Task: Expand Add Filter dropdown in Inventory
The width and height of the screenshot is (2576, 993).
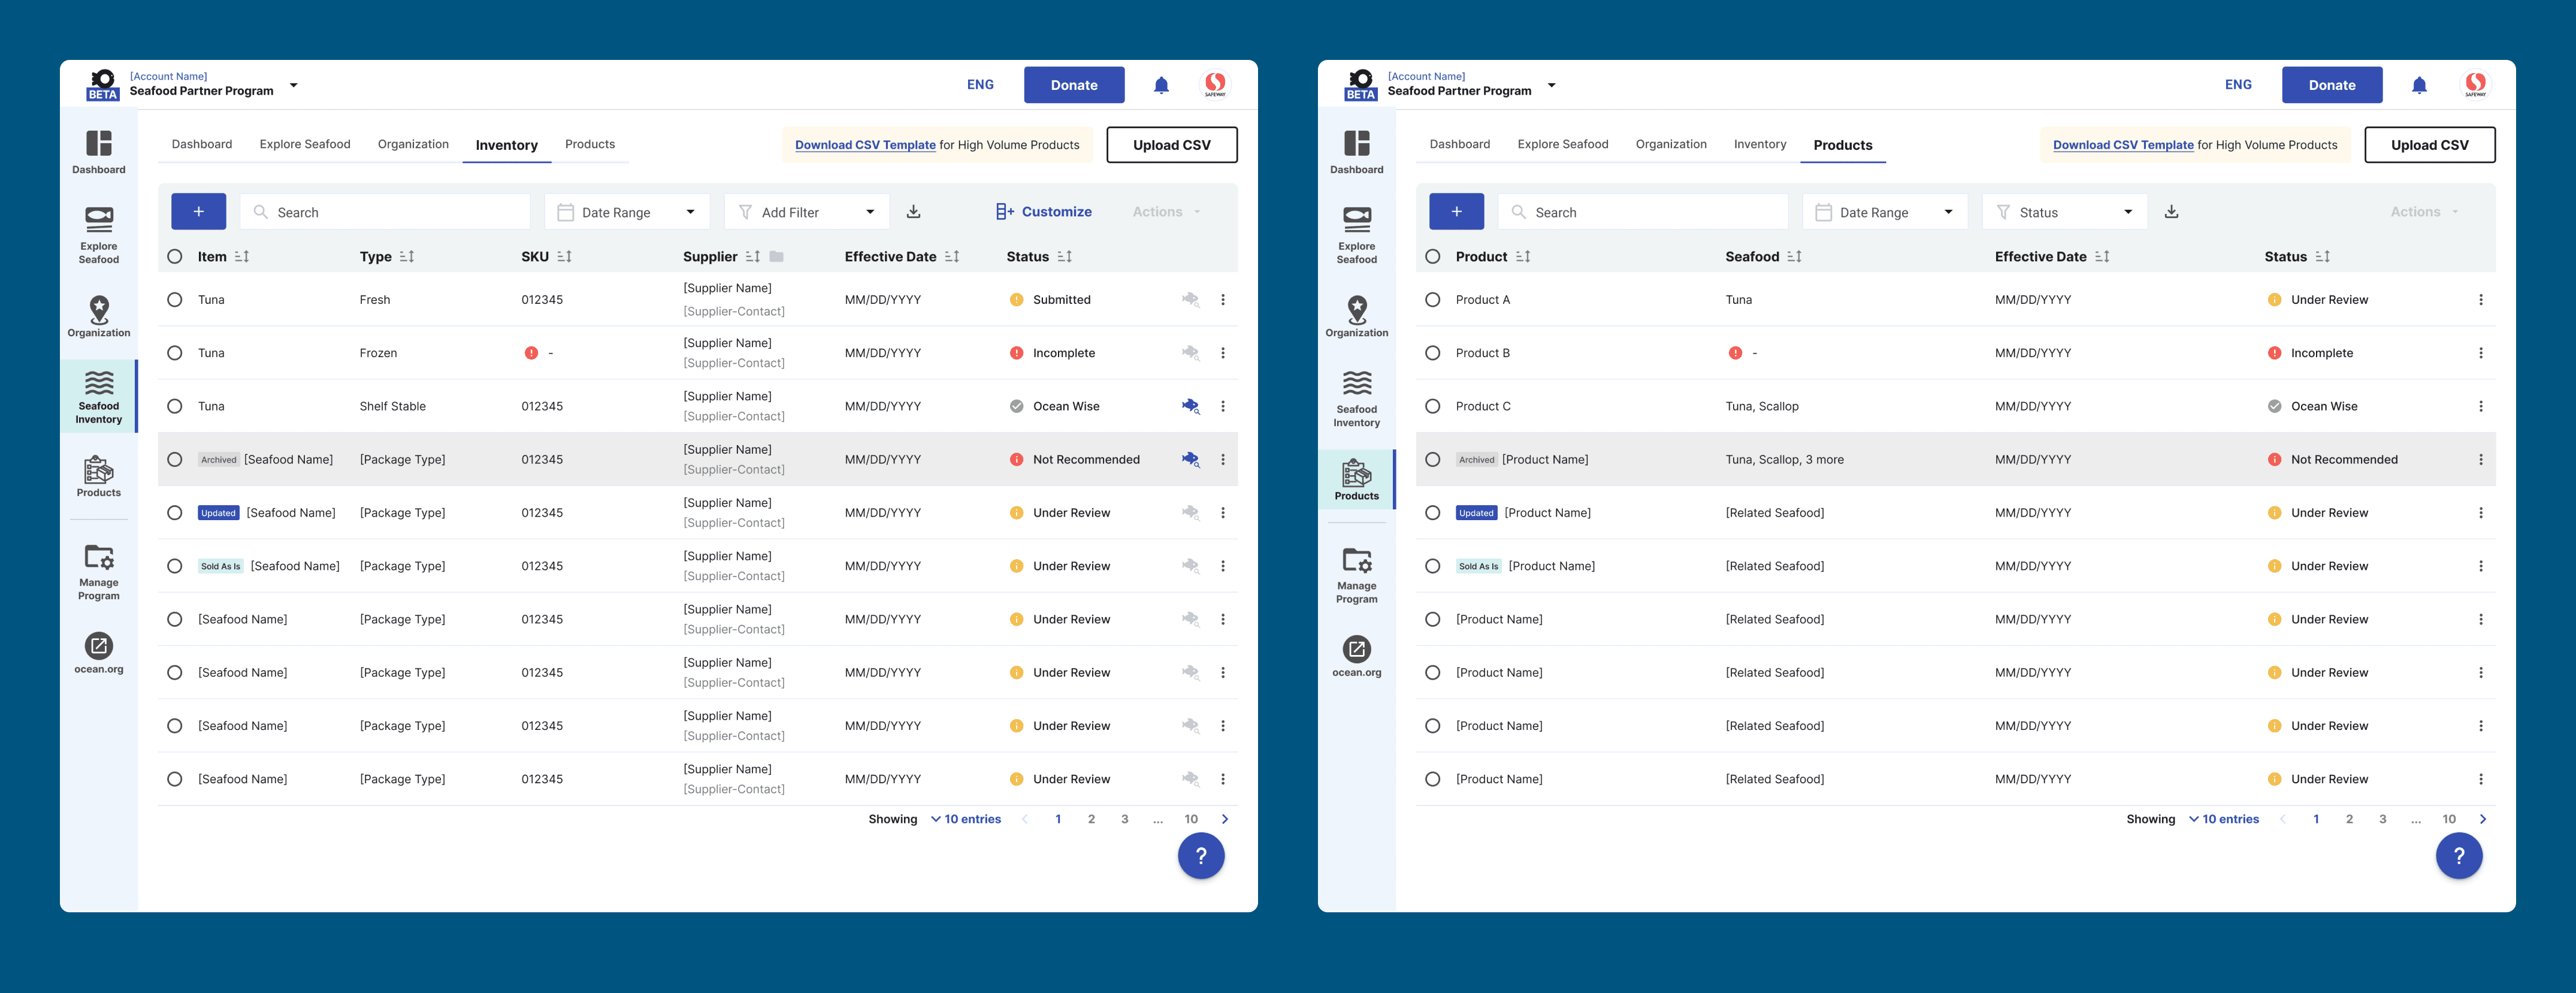Action: pyautogui.click(x=806, y=212)
